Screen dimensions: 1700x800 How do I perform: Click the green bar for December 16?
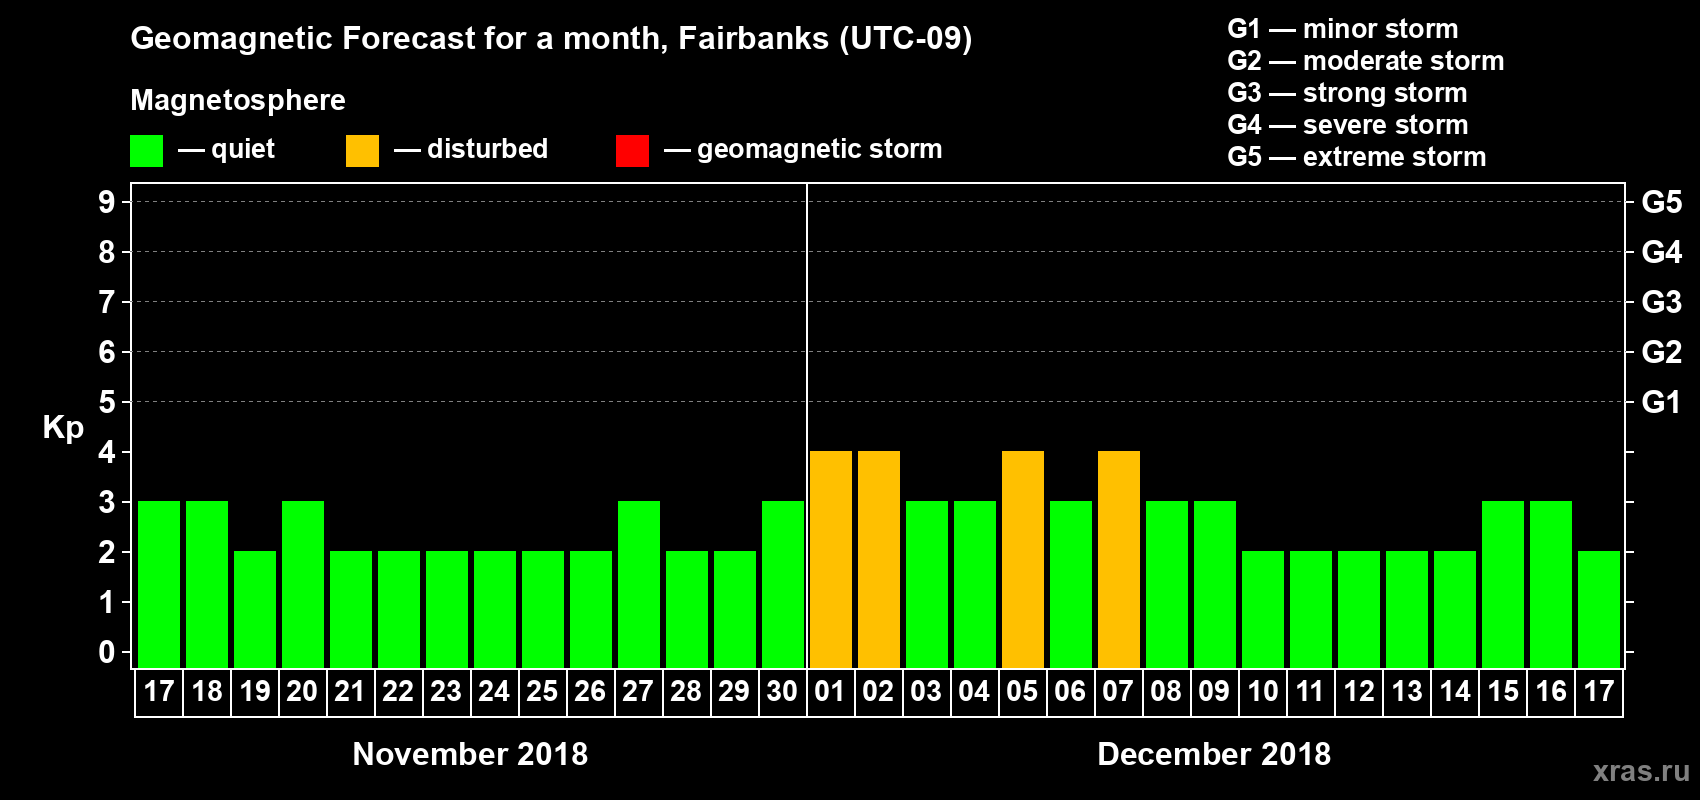point(1551,584)
